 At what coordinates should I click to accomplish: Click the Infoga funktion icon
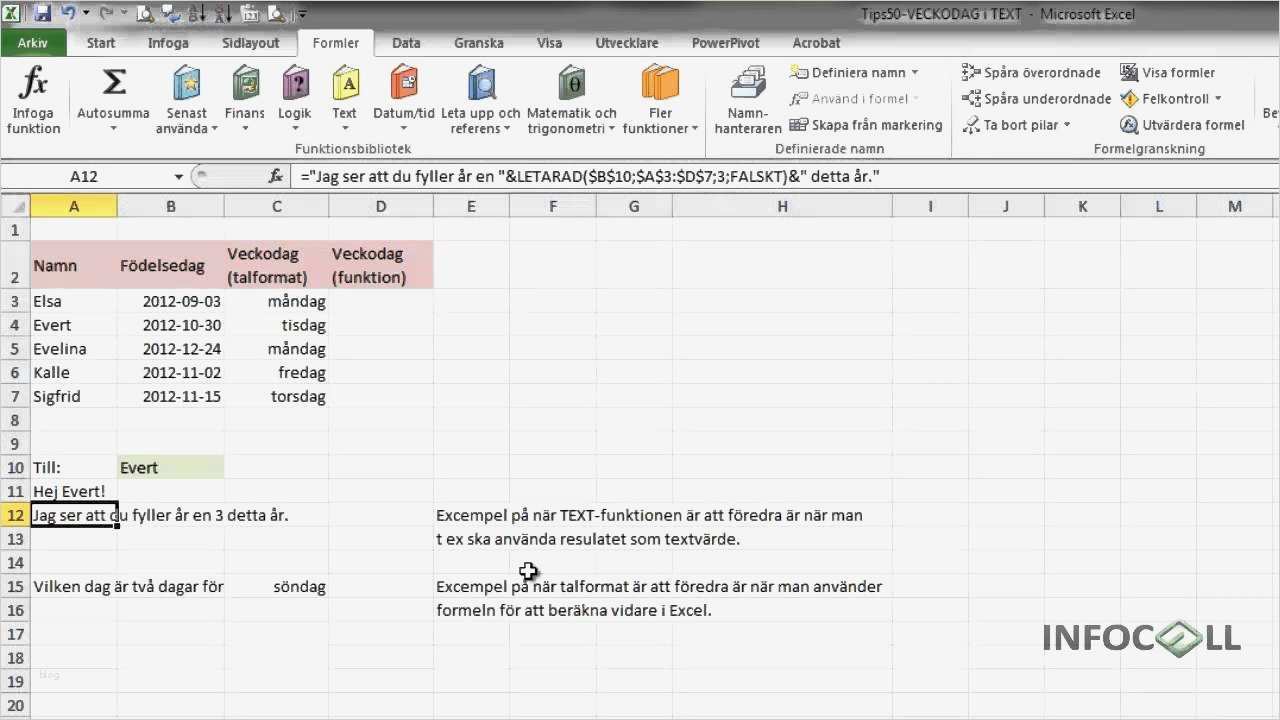(x=33, y=95)
